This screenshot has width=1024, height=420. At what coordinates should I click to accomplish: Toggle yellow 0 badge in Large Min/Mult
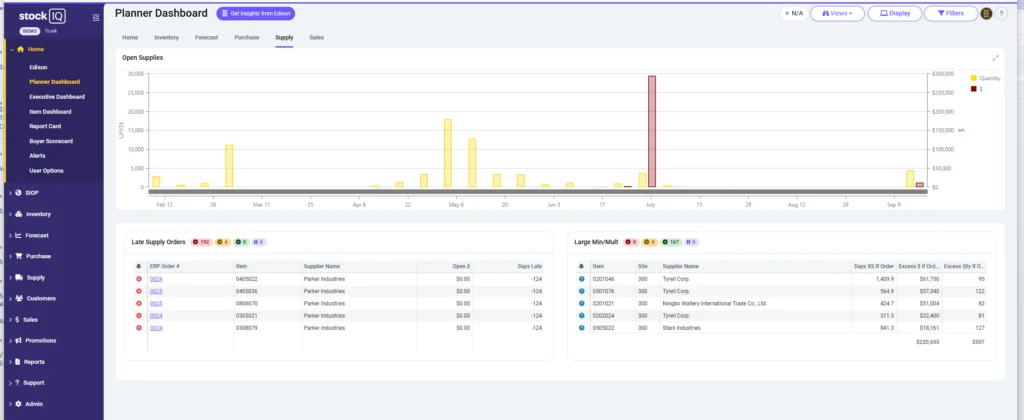click(650, 242)
